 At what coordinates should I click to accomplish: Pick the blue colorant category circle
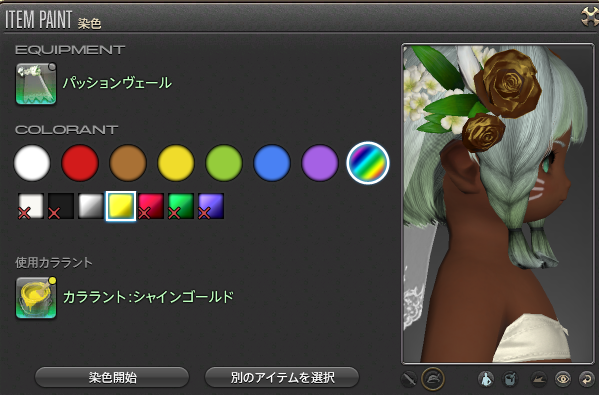click(x=272, y=163)
